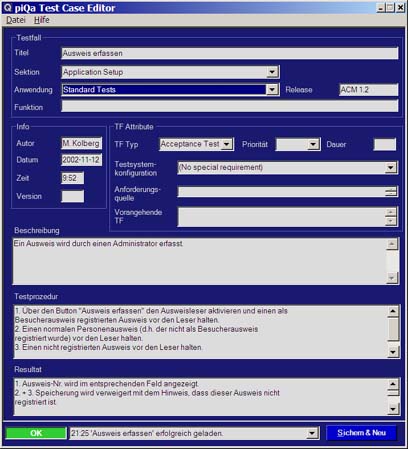
Task: Expand the Sektion dropdown arrow
Action: [272, 72]
